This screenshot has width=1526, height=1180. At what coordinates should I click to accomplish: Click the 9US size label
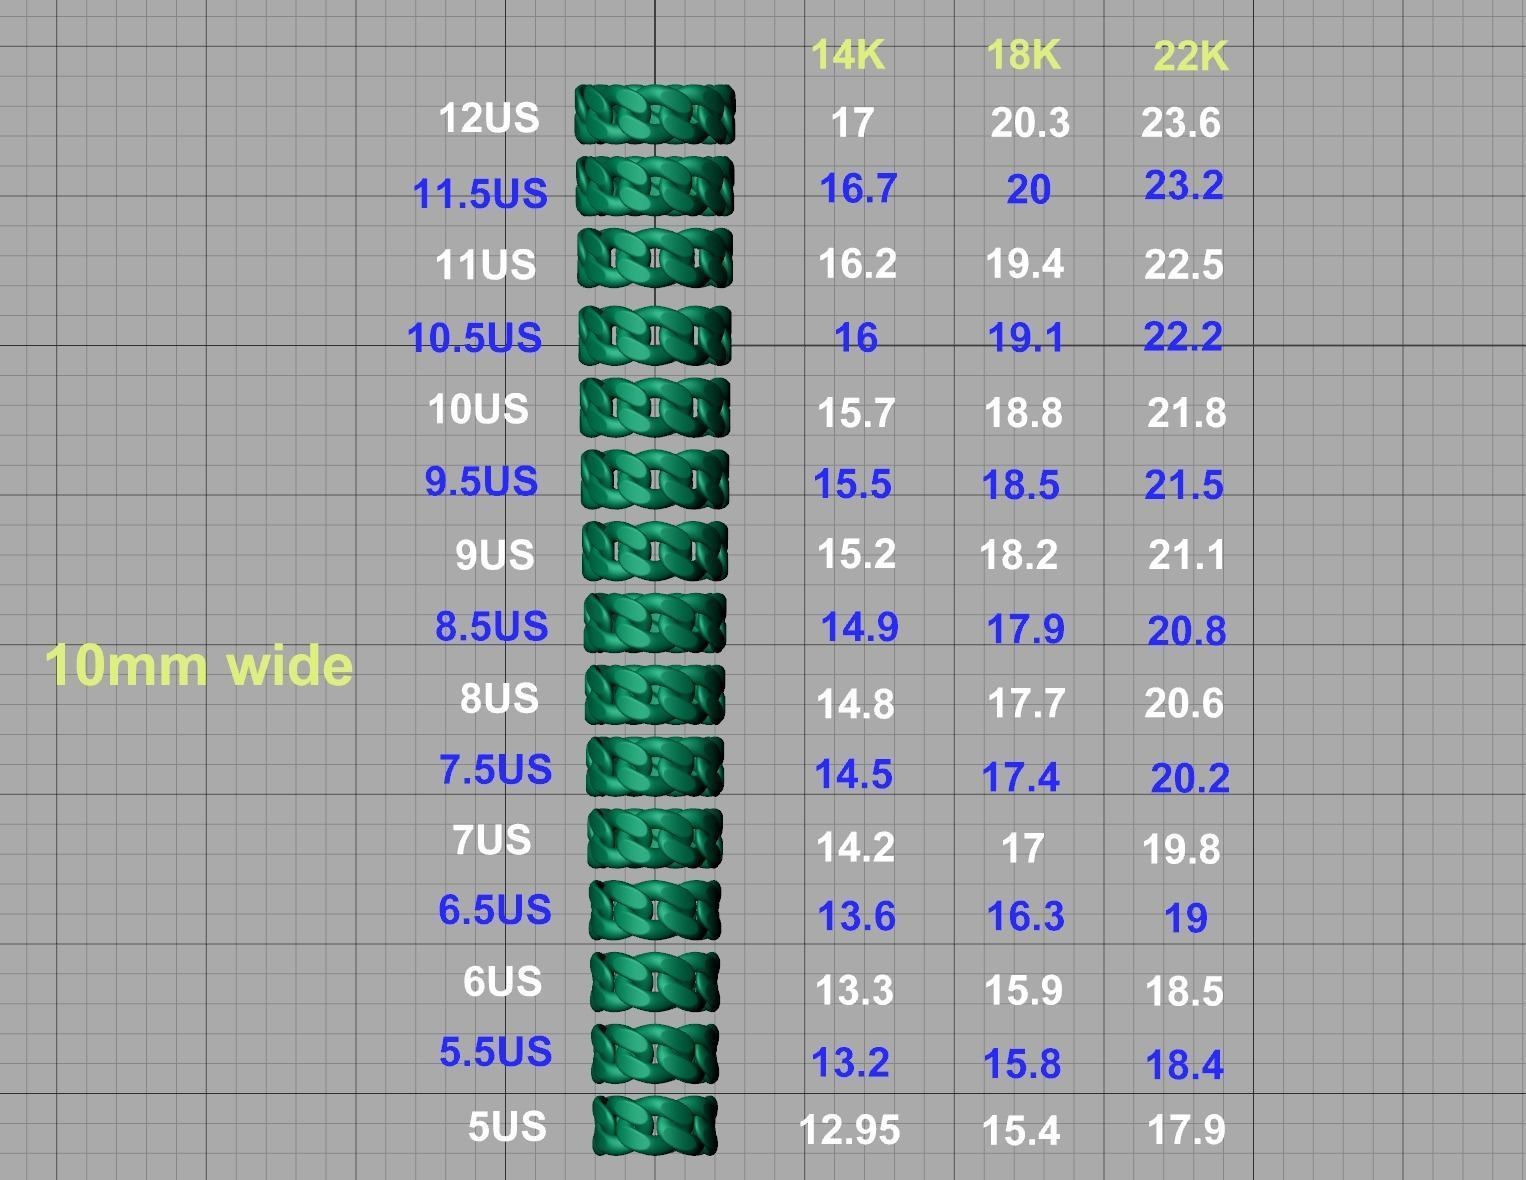[x=495, y=554]
